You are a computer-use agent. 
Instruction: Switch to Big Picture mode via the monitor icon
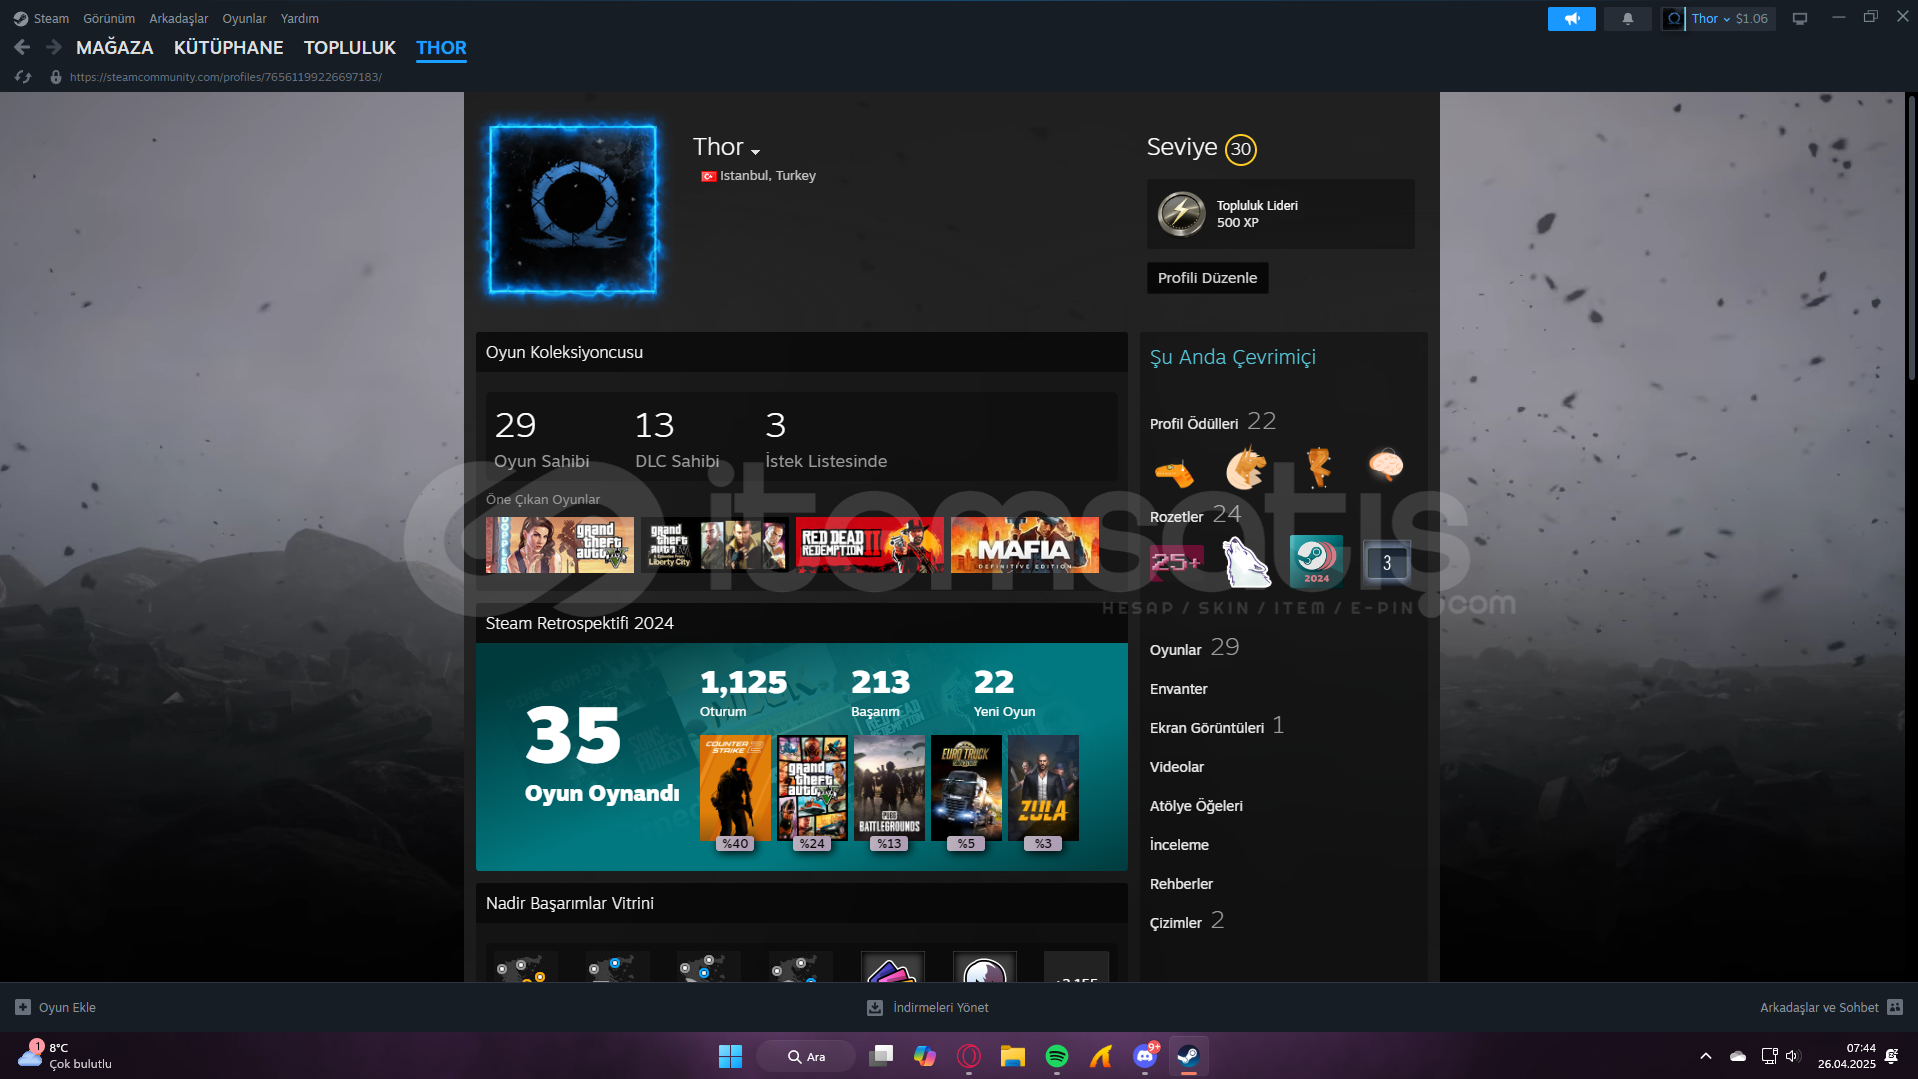click(1799, 18)
